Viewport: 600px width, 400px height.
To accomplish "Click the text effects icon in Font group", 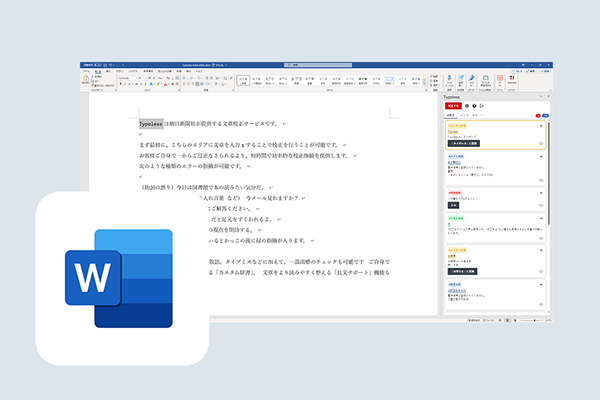I will tap(151, 84).
